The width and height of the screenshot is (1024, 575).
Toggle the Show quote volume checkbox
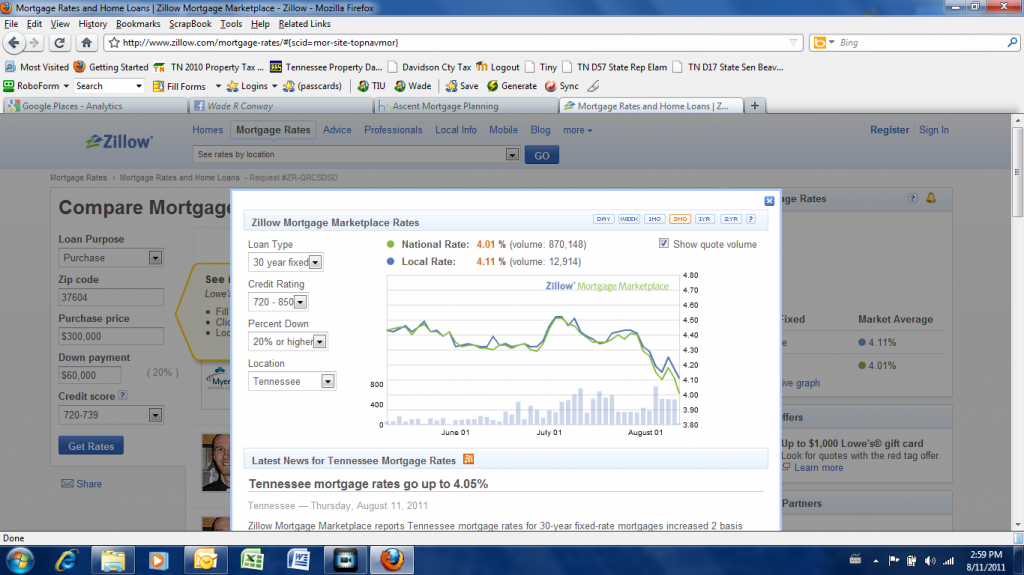[664, 243]
